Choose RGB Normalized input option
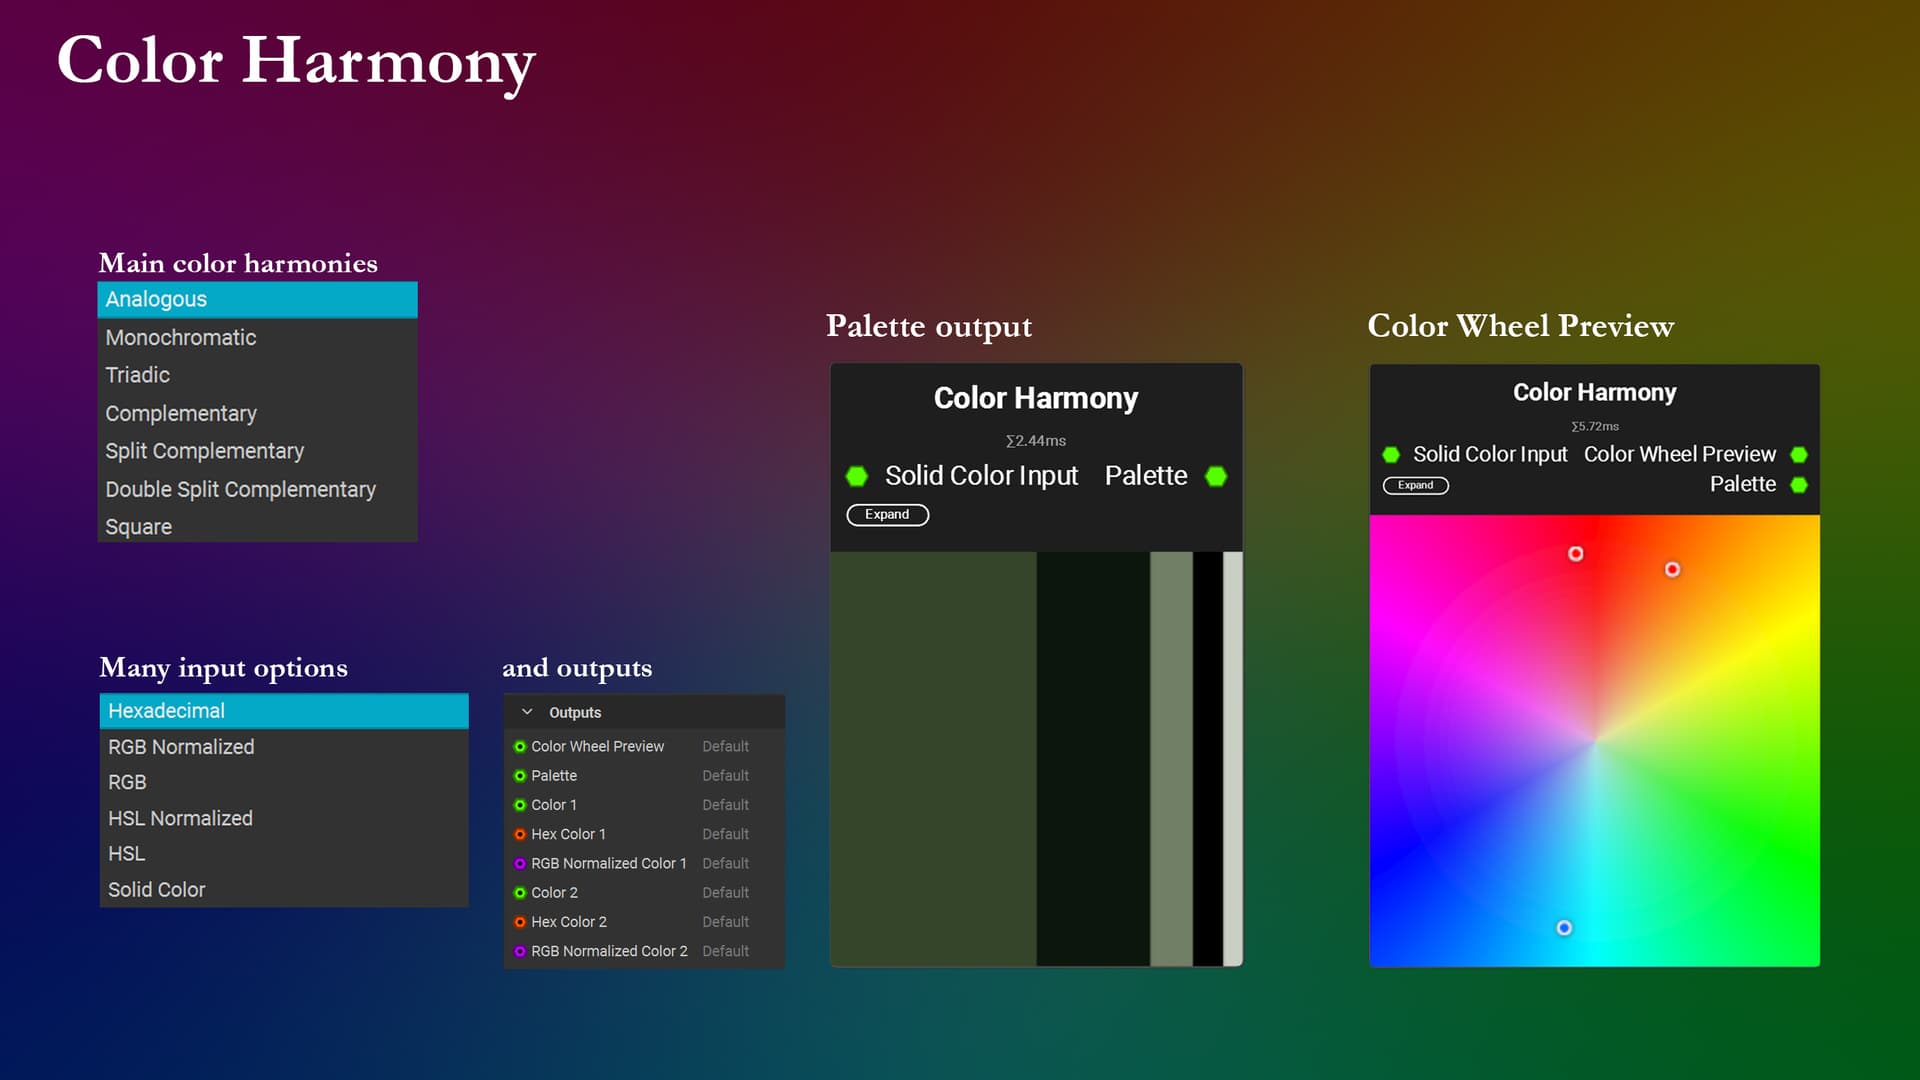 (x=181, y=747)
